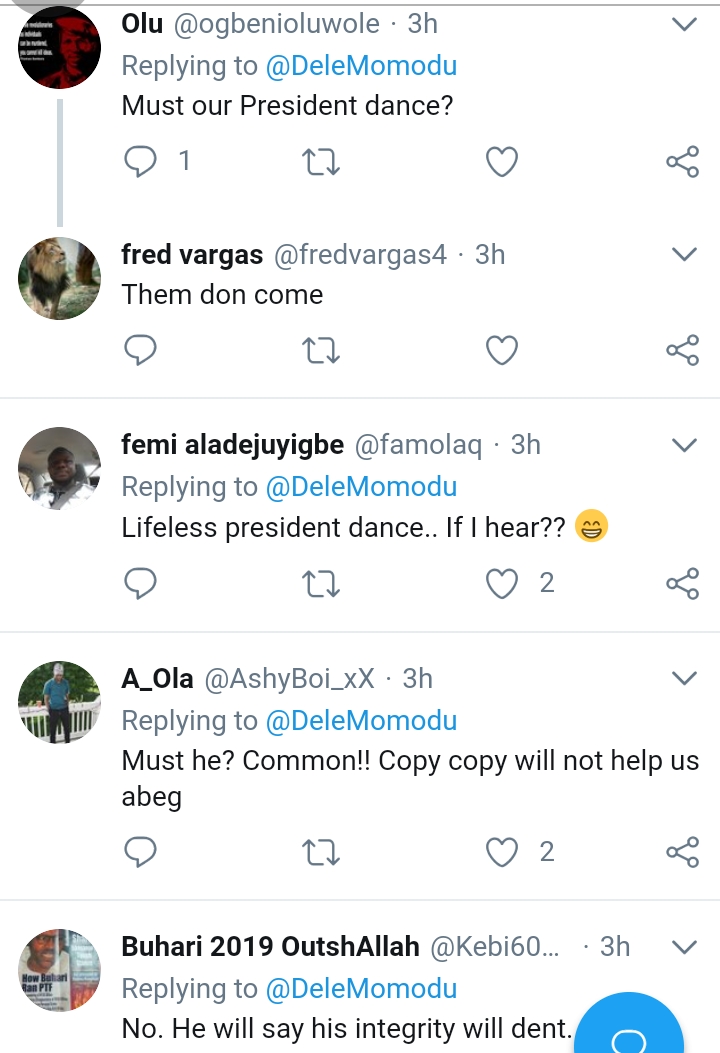The width and height of the screenshot is (720, 1053).
Task: Reply to fred vargas's 'Them don come' tweet
Action: click(141, 350)
